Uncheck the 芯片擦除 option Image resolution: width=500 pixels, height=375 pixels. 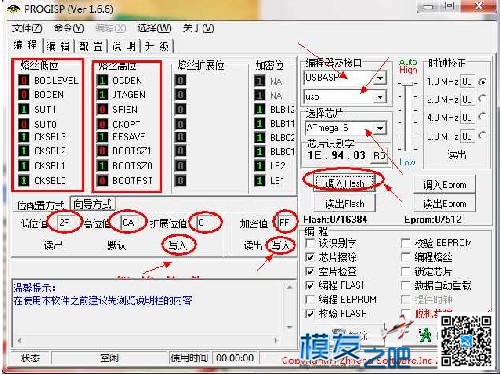click(x=310, y=257)
